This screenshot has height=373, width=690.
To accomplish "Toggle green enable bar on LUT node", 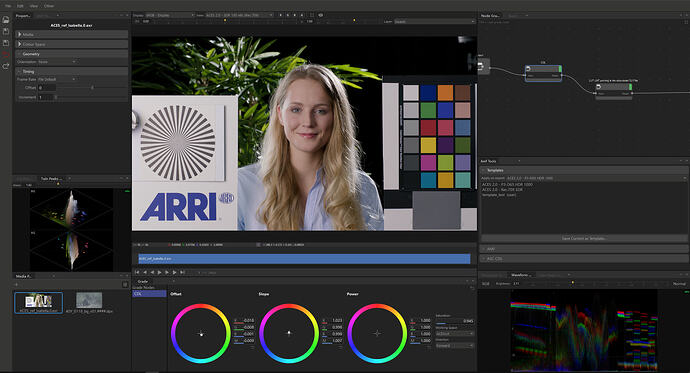I will point(631,87).
